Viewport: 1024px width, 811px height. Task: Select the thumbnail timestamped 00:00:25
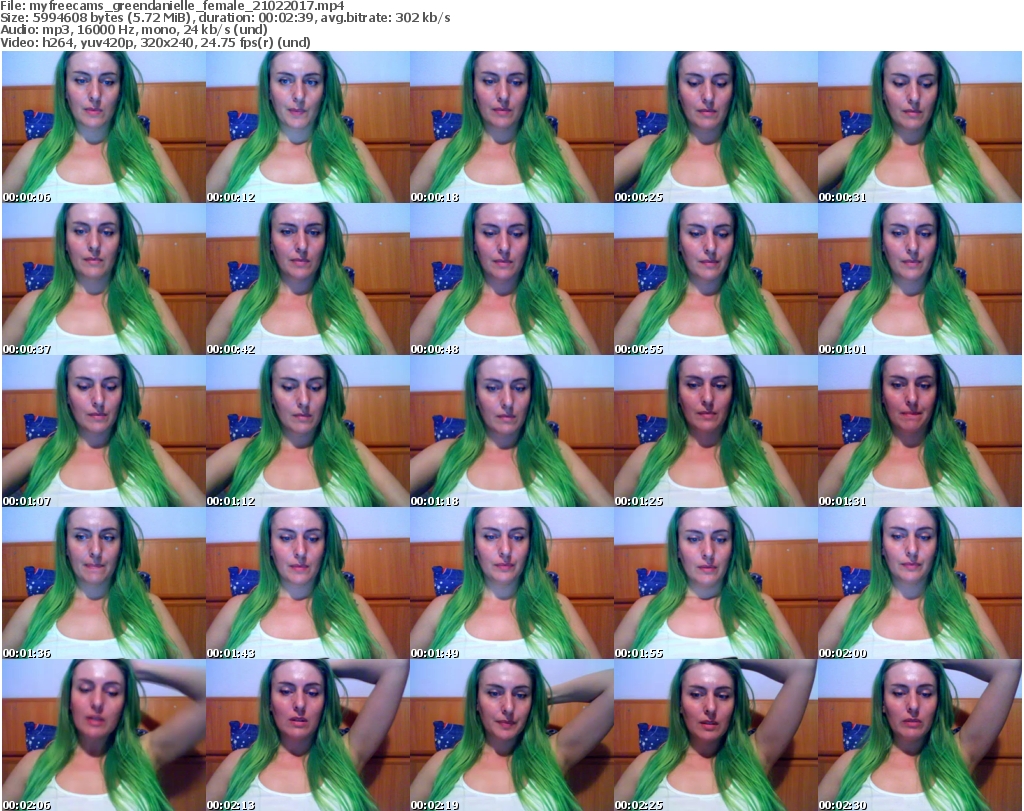pyautogui.click(x=716, y=127)
